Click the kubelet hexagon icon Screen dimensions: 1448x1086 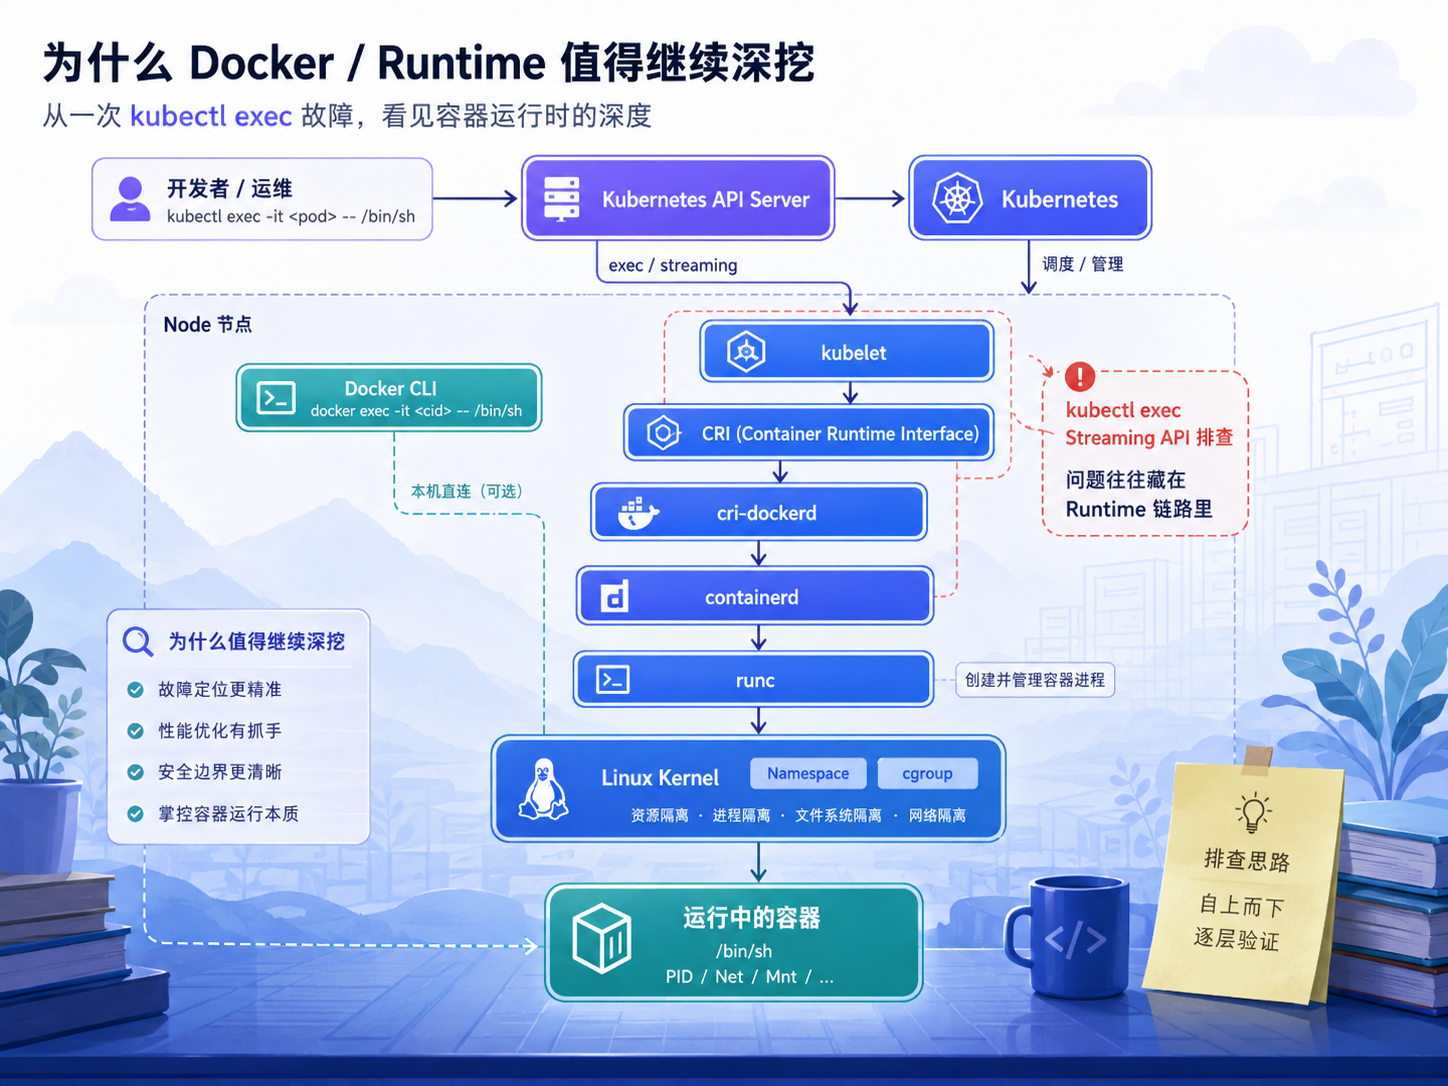pos(746,352)
